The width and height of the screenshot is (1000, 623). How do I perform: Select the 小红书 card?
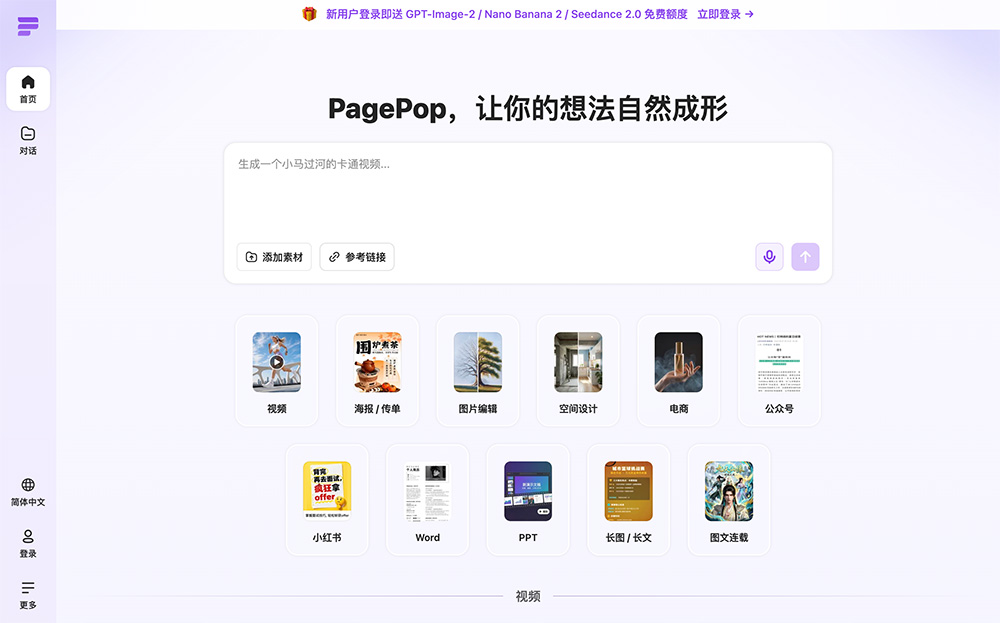click(x=327, y=500)
